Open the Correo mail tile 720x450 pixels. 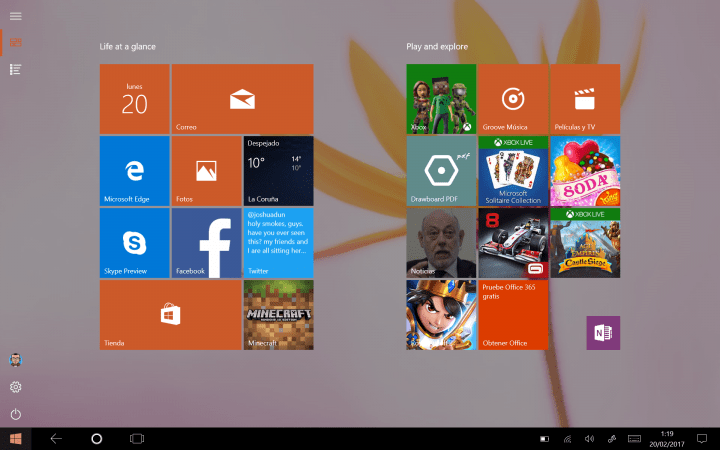(242, 99)
